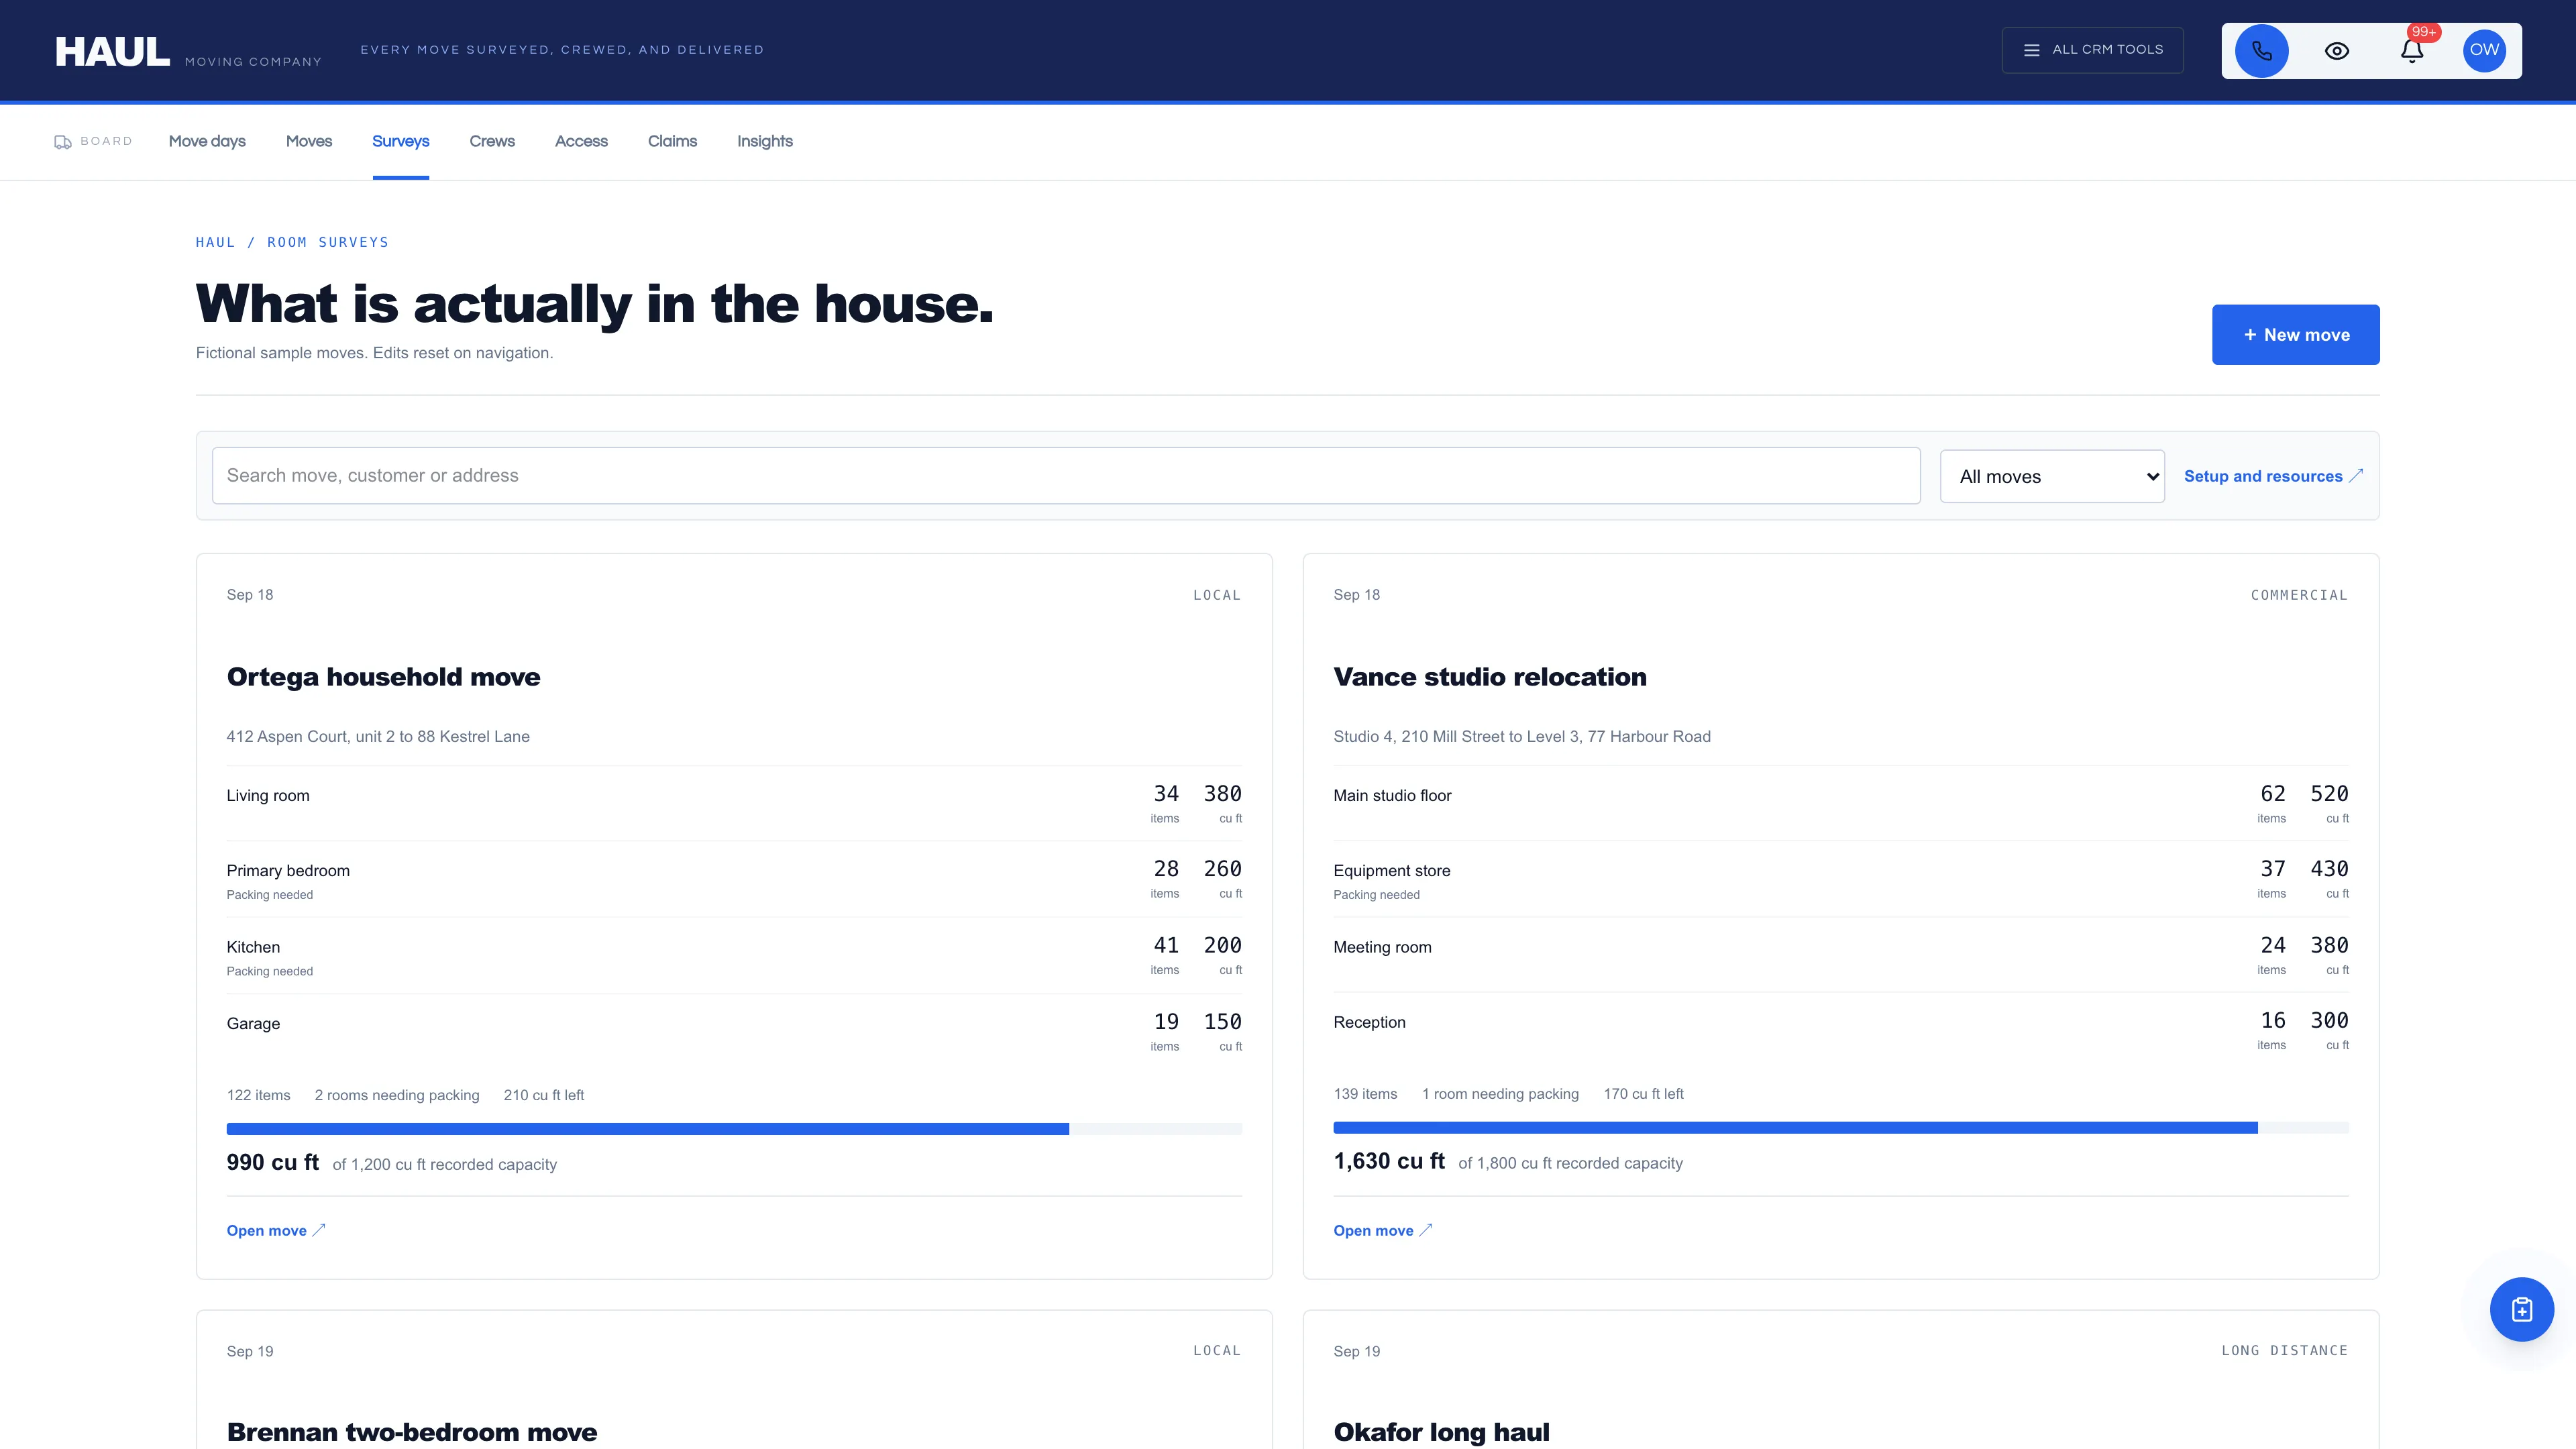Screen dimensions: 2576x1449
Task: Go to the Crews tab
Action: click(492, 142)
